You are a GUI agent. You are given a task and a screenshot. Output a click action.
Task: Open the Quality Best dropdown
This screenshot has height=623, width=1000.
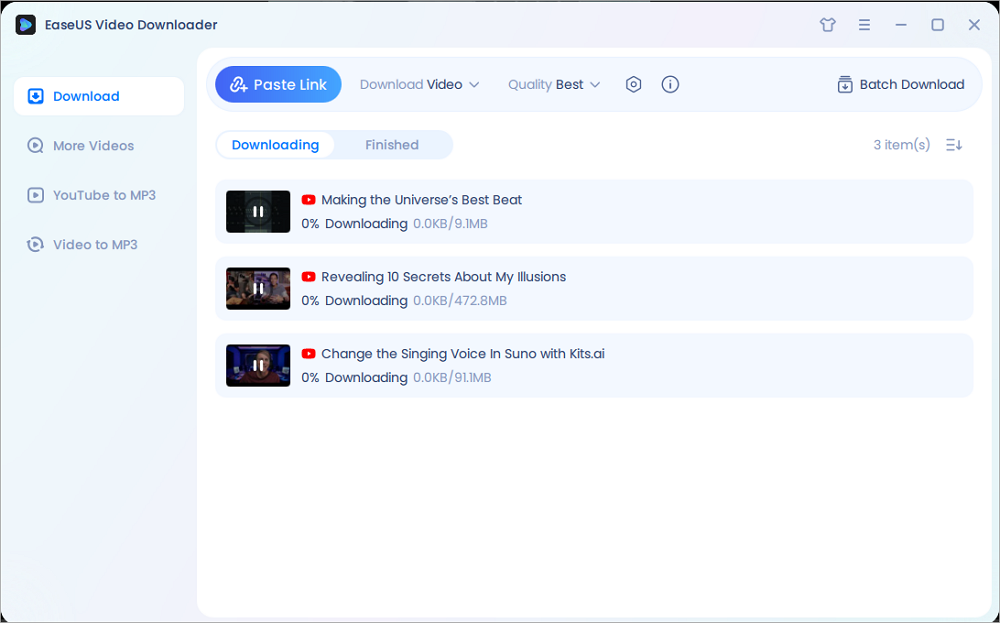(x=554, y=84)
